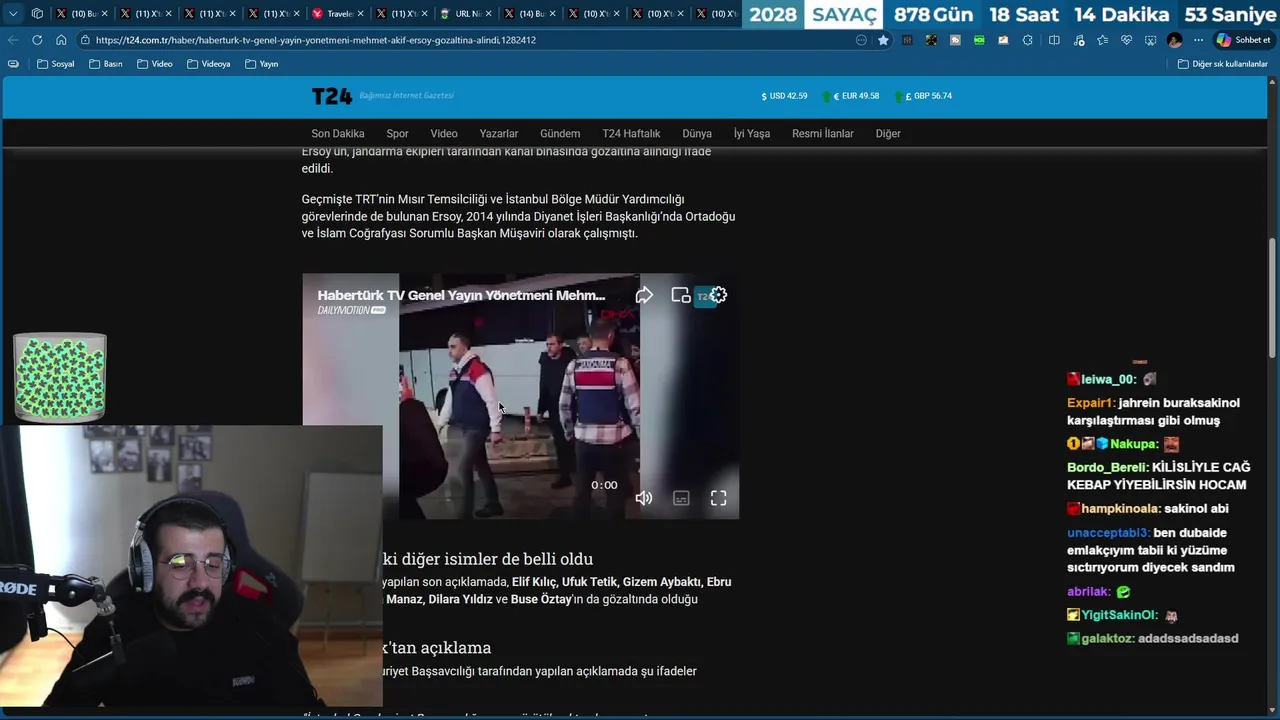Mute the video with speaker icon

[644, 498]
